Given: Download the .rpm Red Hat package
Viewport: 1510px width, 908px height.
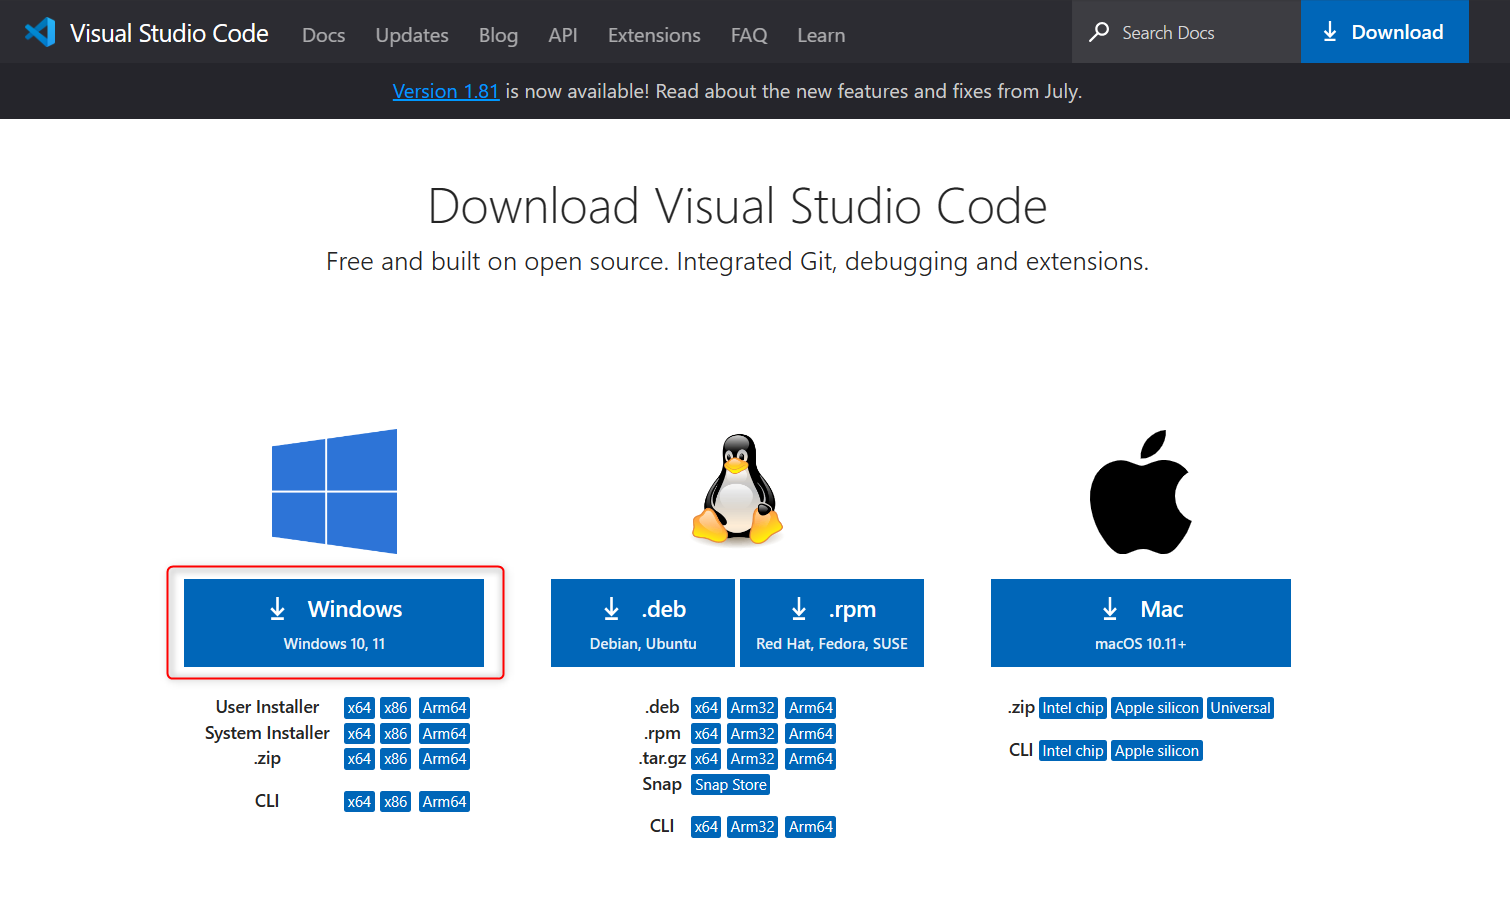Looking at the screenshot, I should (832, 623).
